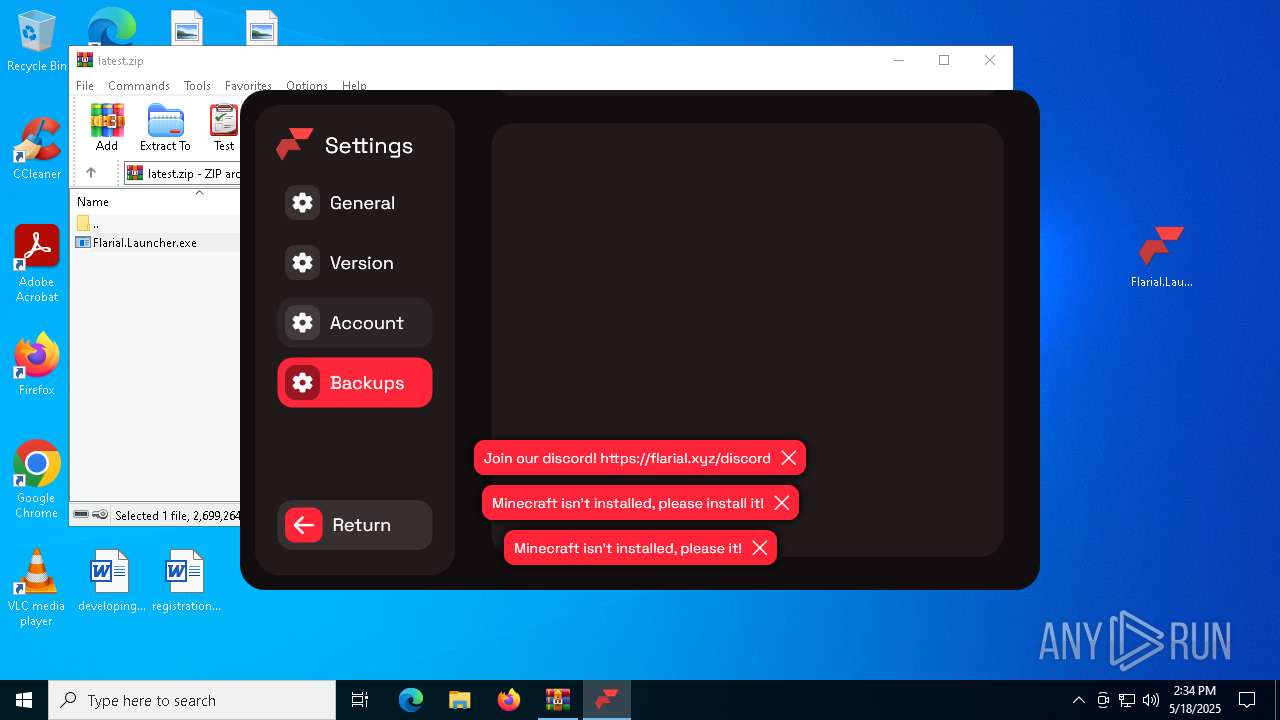Select the 'developing...' Word document icon
1280x720 pixels.
(111, 581)
